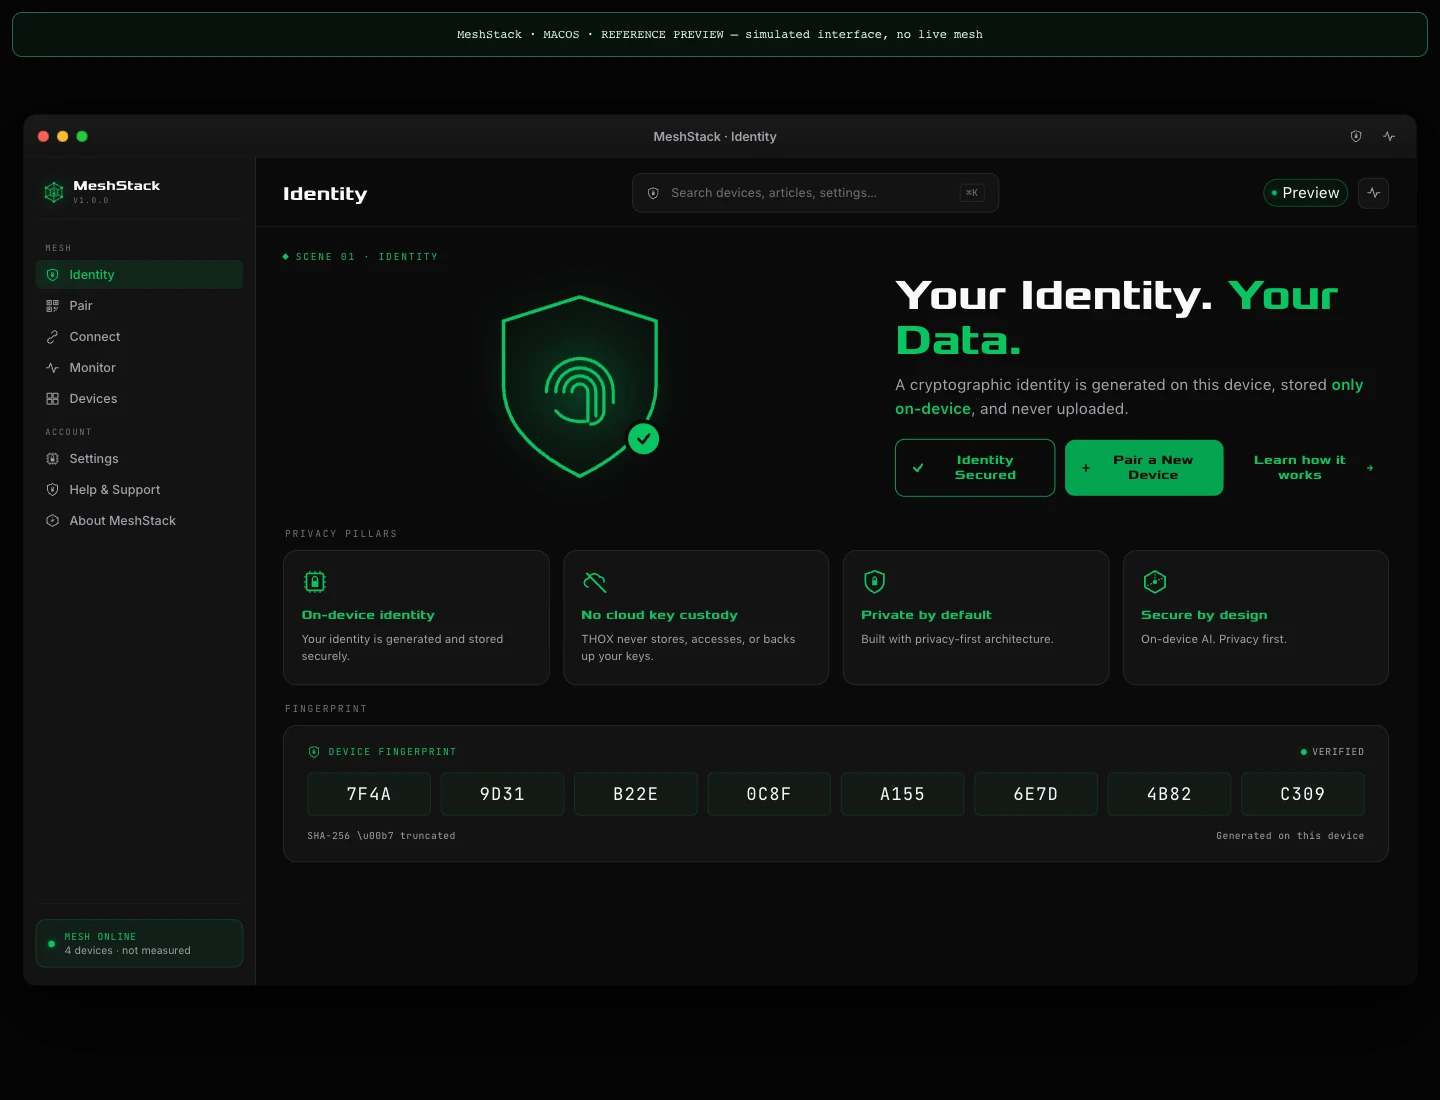Focus the Search devices, articles, settings field
The image size is (1440, 1100).
pyautogui.click(x=815, y=193)
